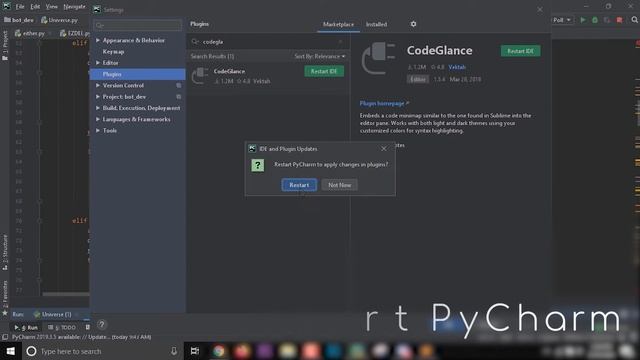Close the IDE and Plugin Updates dialog

[x=384, y=149]
